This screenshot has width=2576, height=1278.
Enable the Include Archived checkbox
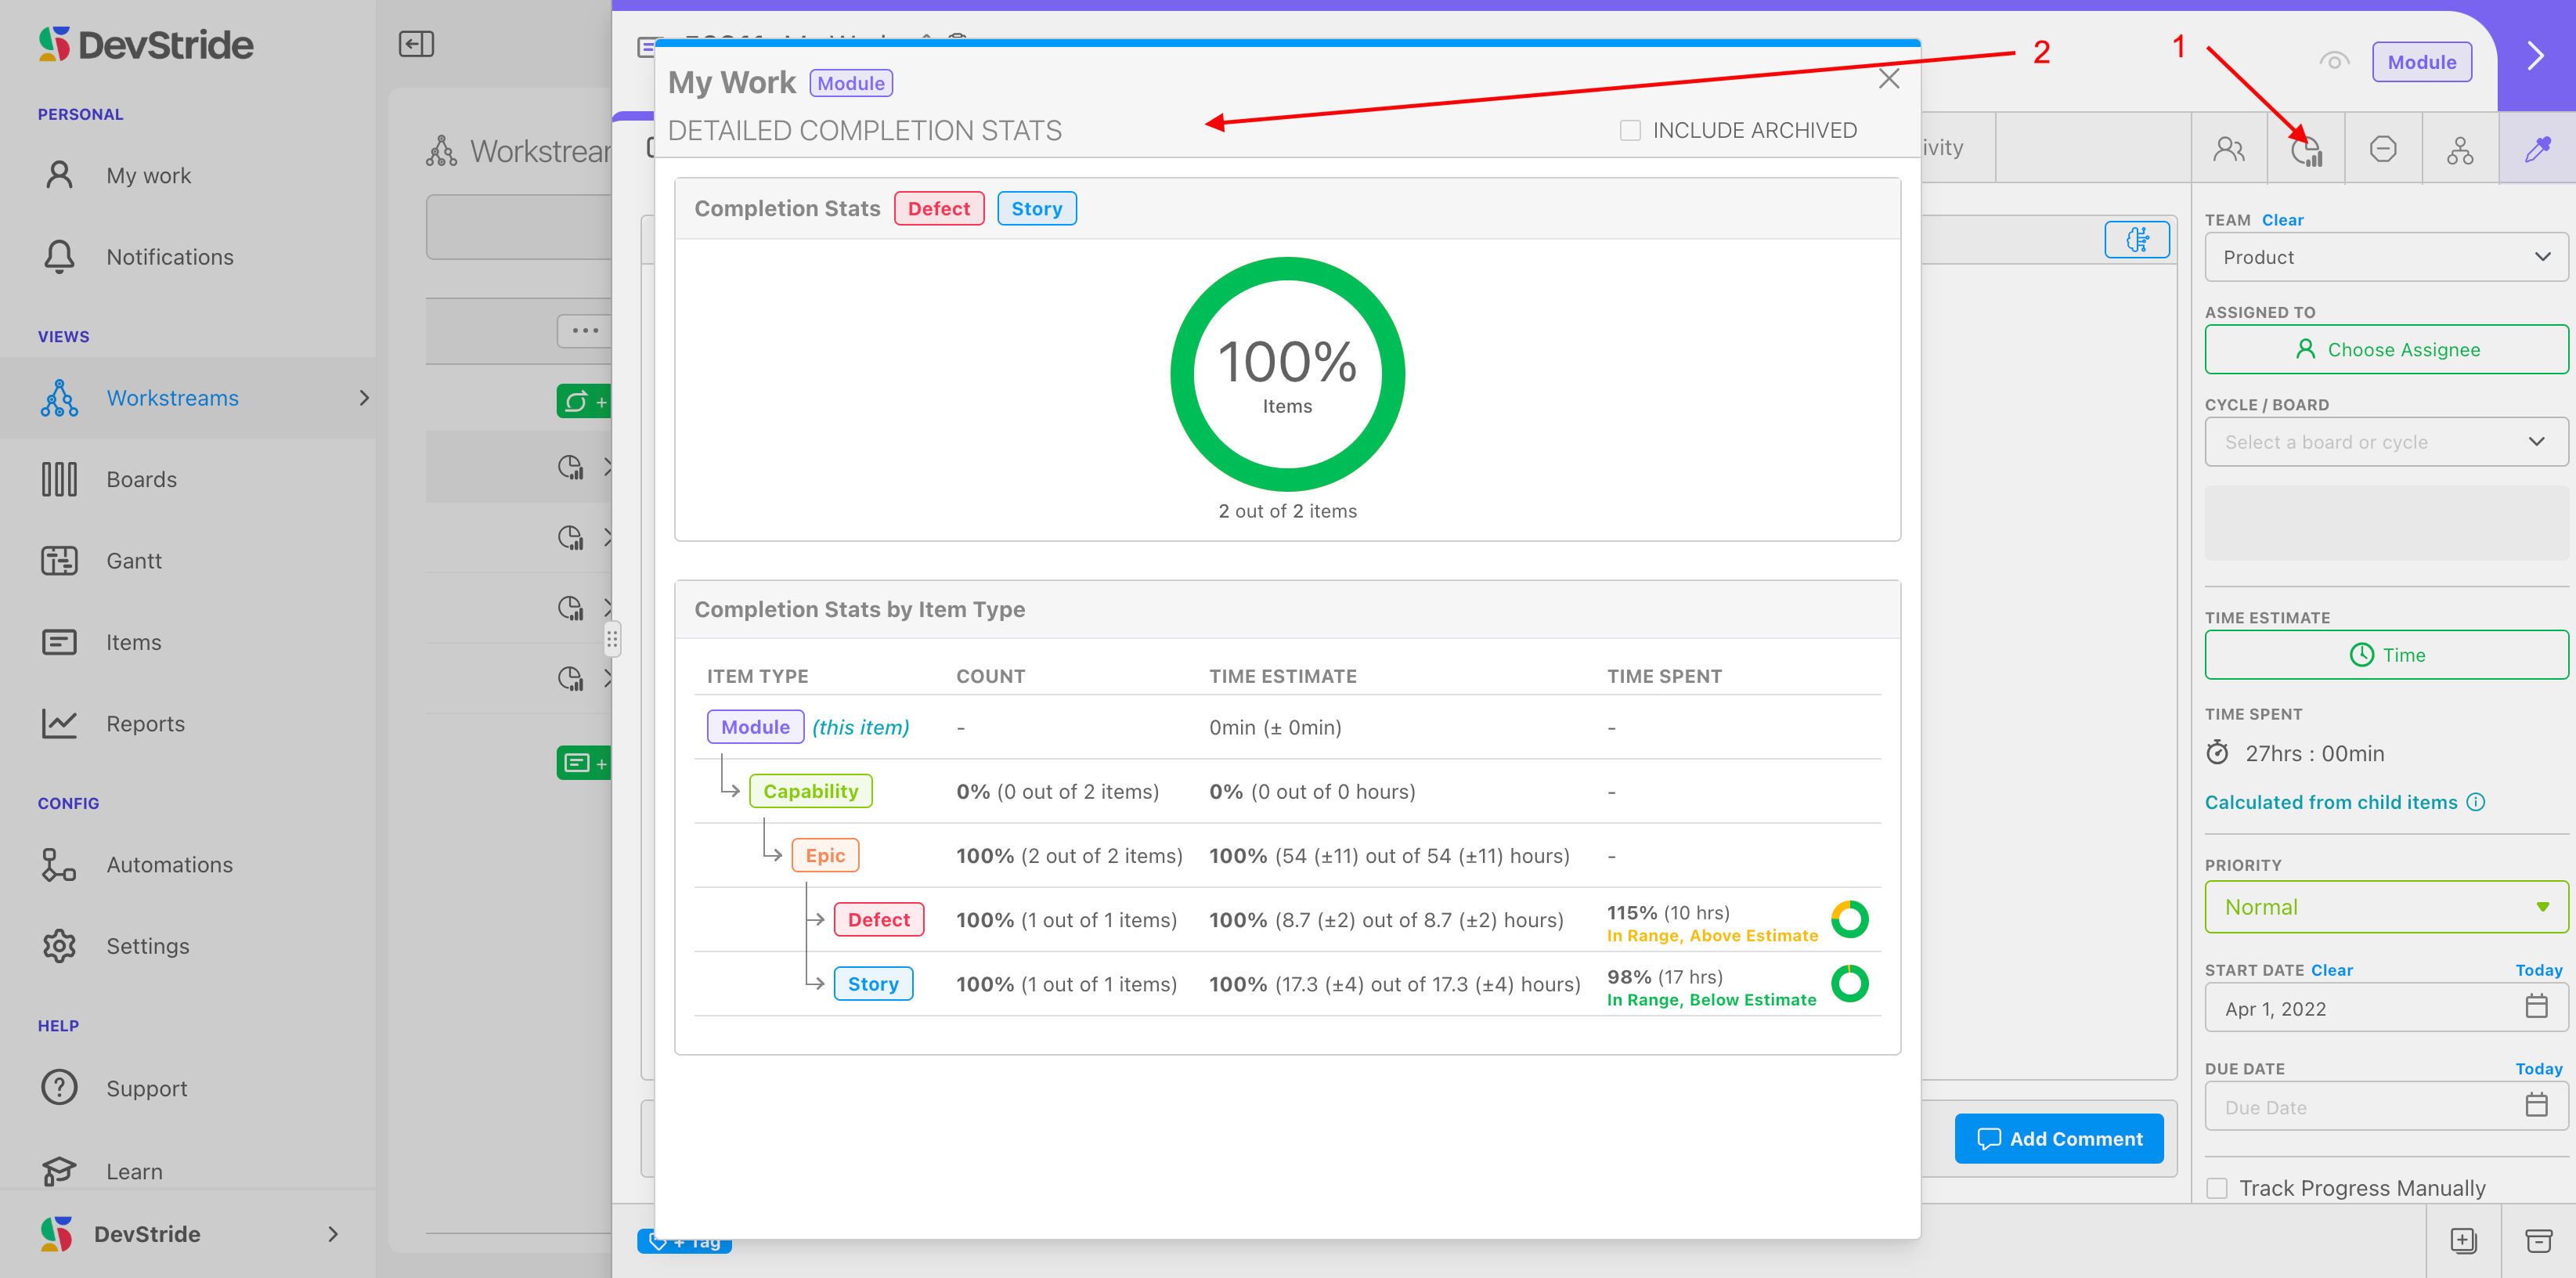coord(1630,131)
